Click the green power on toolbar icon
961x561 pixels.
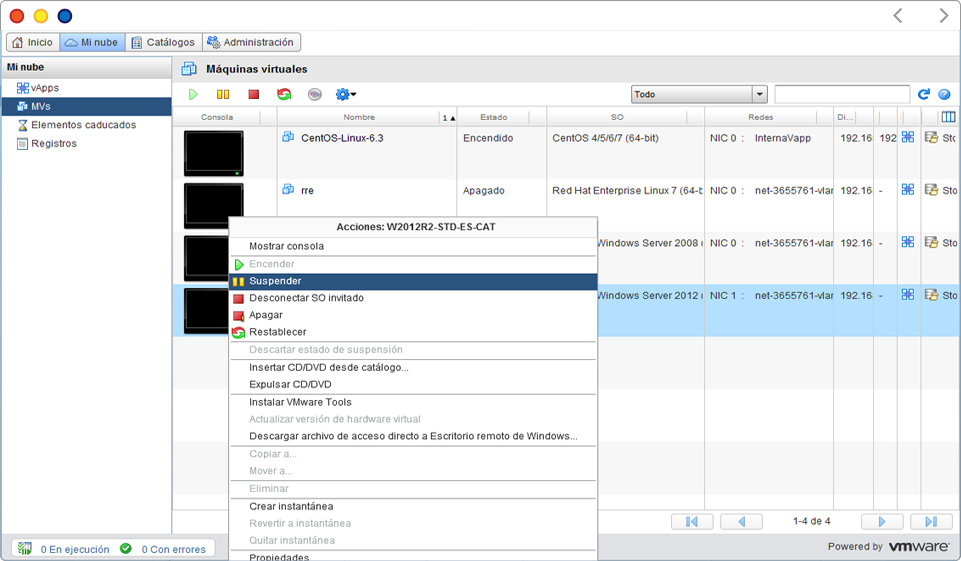(193, 95)
